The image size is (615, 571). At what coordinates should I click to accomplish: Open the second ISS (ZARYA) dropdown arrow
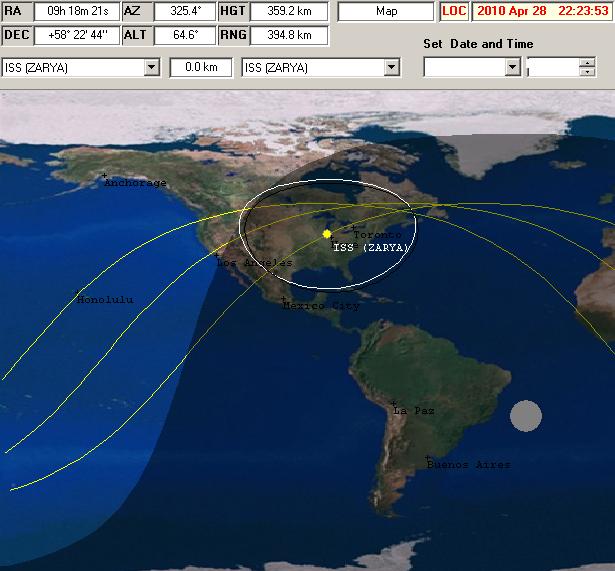pos(391,67)
